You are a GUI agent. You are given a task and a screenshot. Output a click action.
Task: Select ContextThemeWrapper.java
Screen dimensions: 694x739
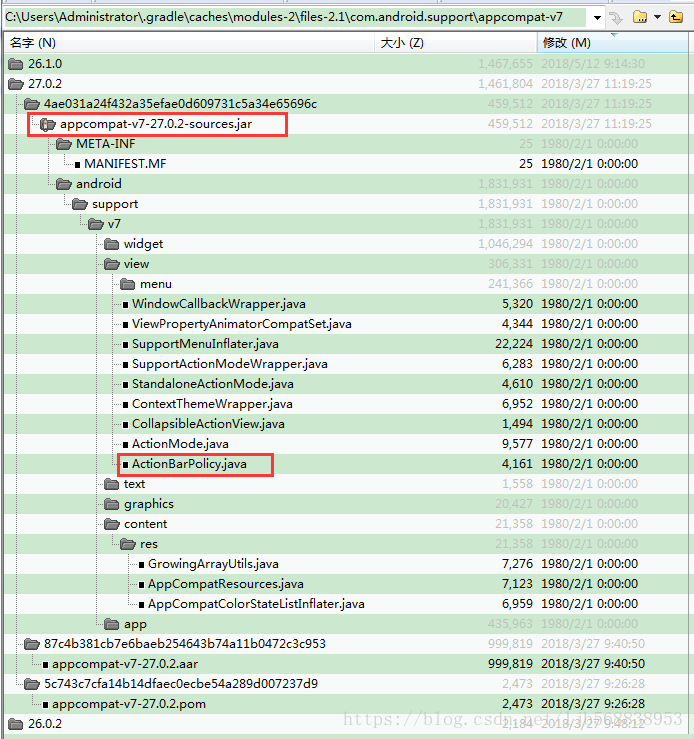pos(212,404)
